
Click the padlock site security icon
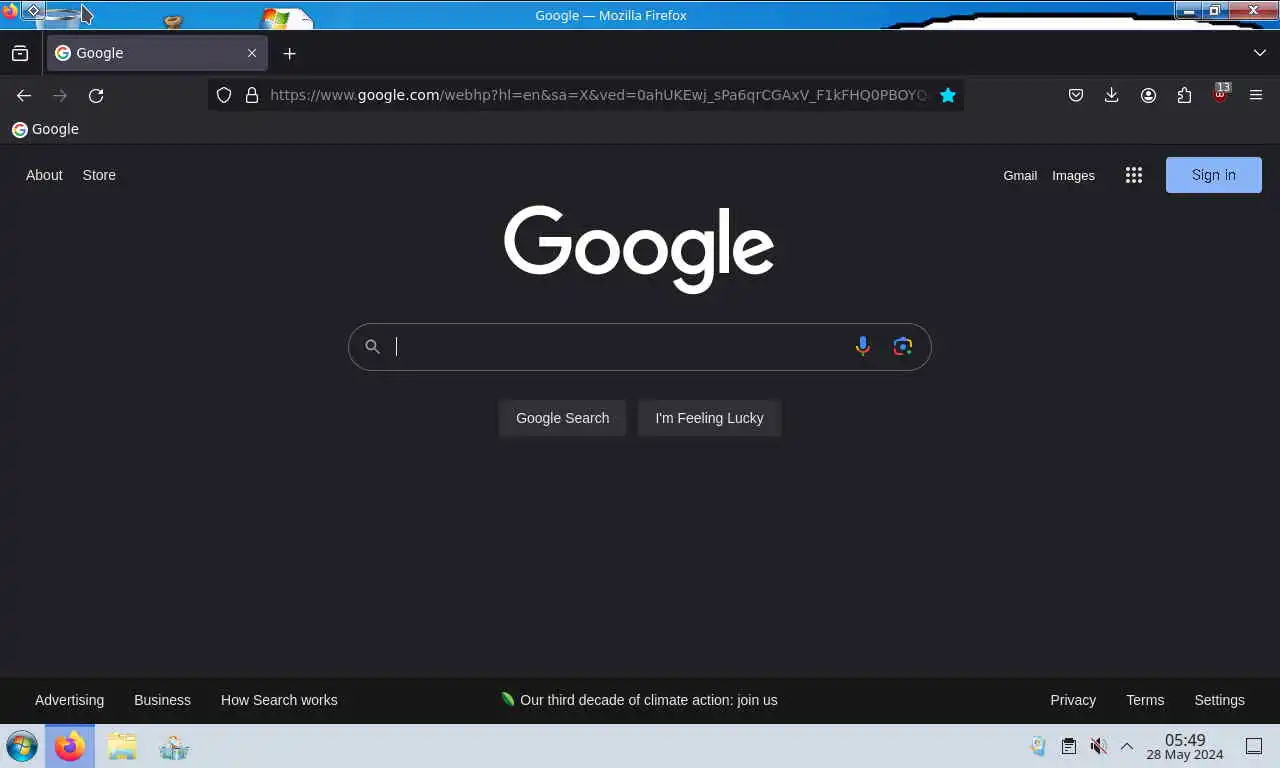coord(252,95)
